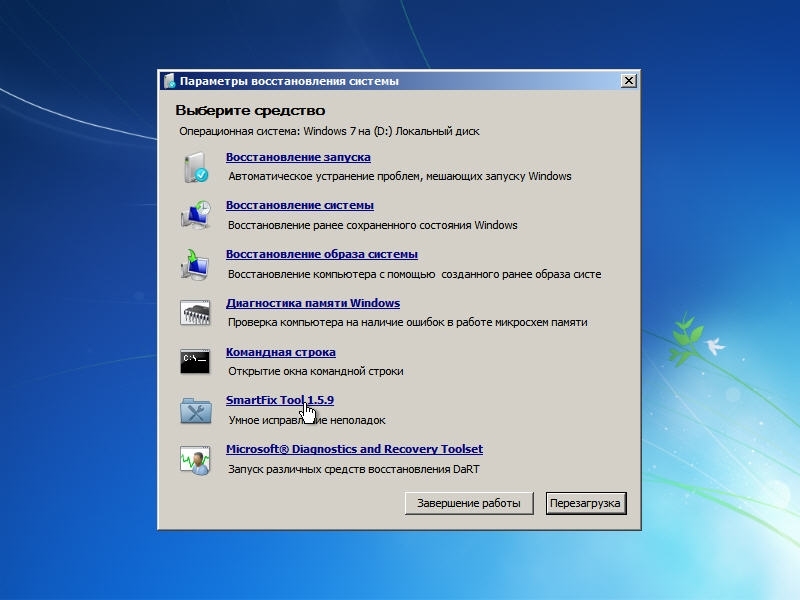Click the SmartFix Tool folder icon

(195, 410)
